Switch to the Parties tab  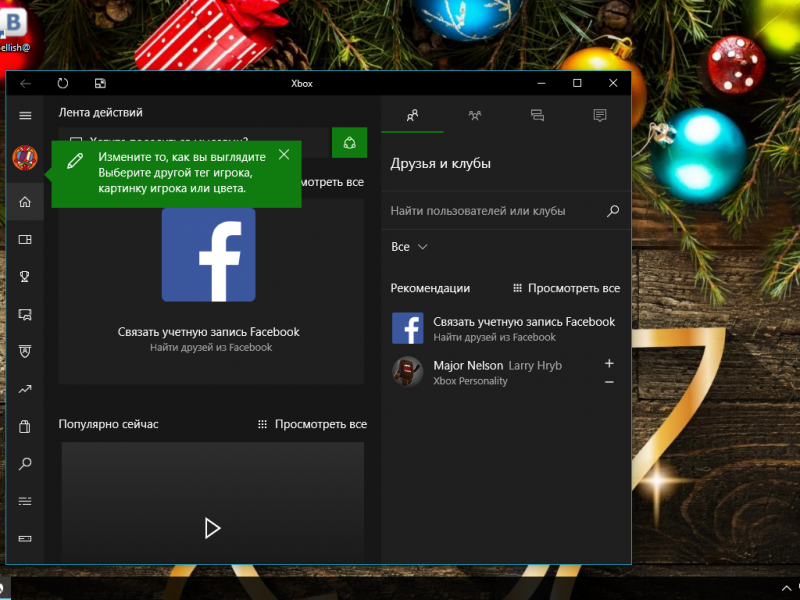click(474, 115)
